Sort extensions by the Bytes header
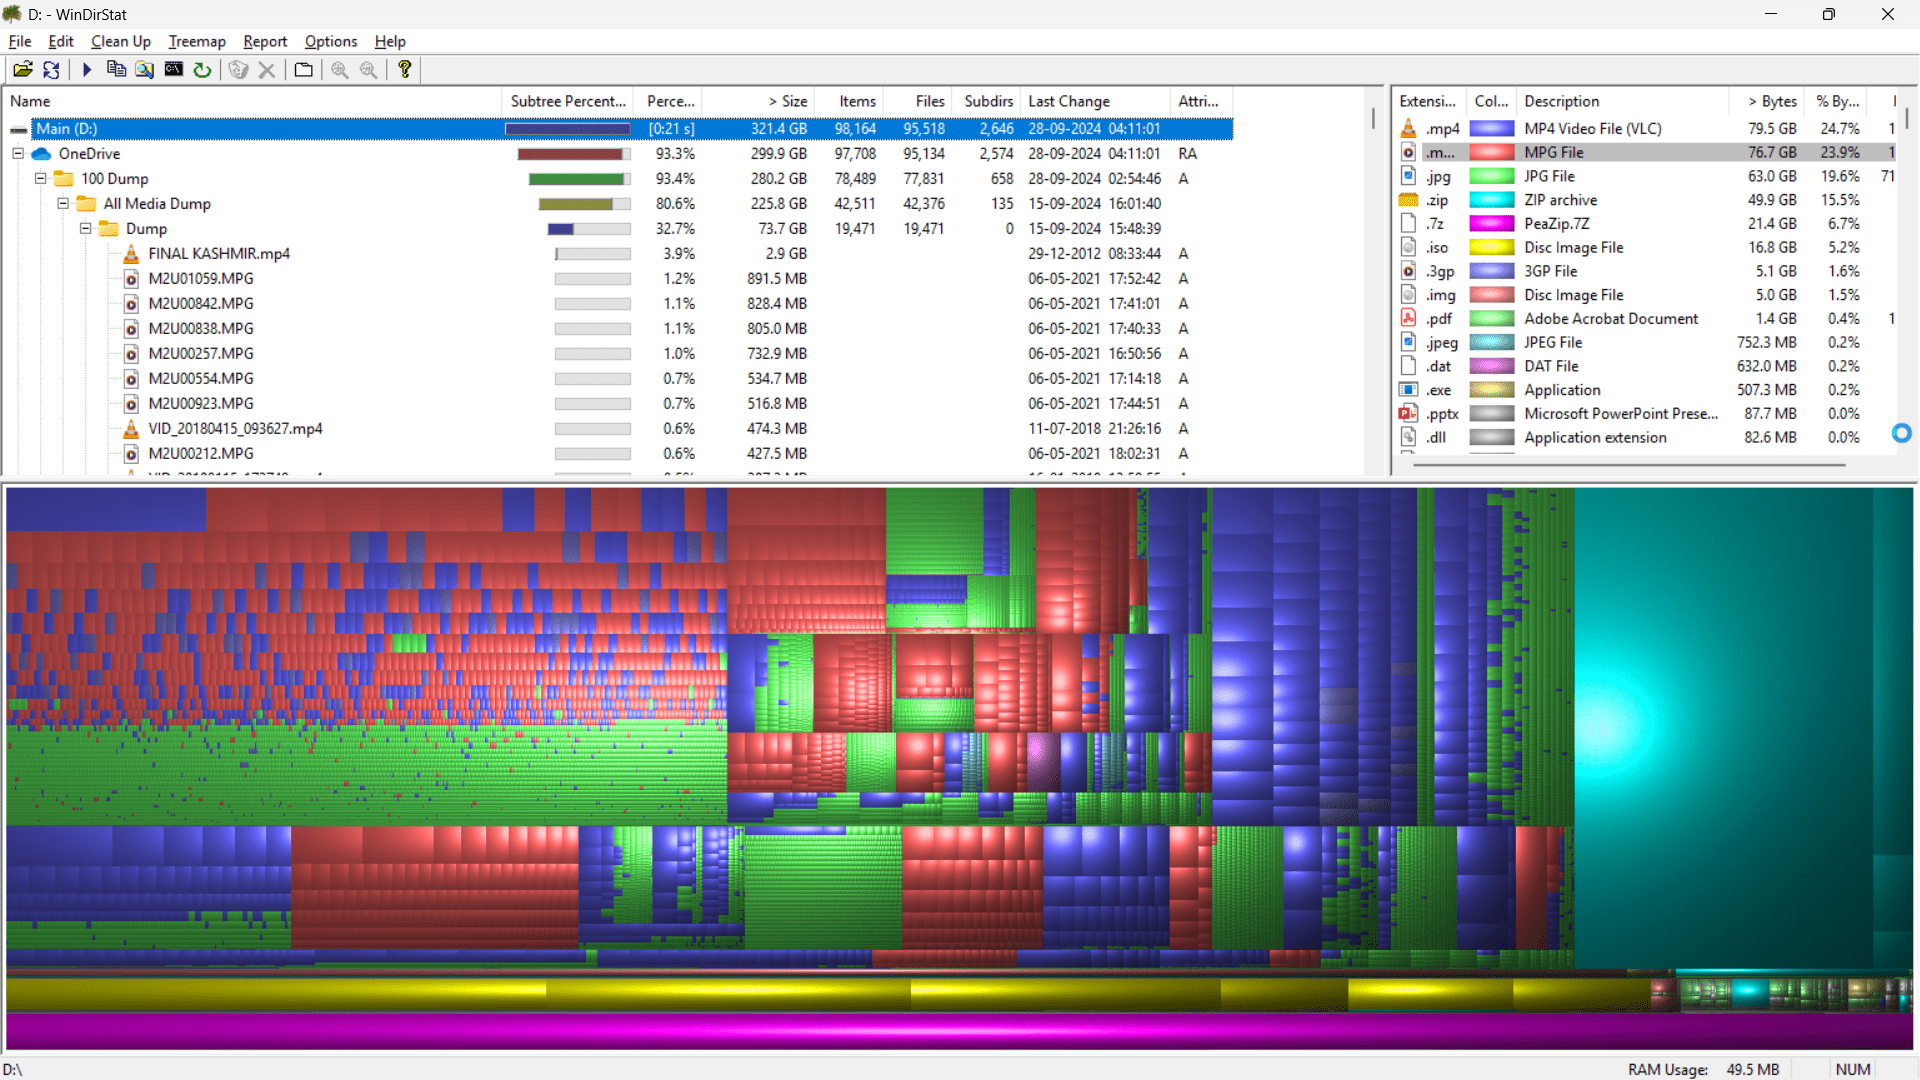The height and width of the screenshot is (1080, 1920). tap(1768, 101)
